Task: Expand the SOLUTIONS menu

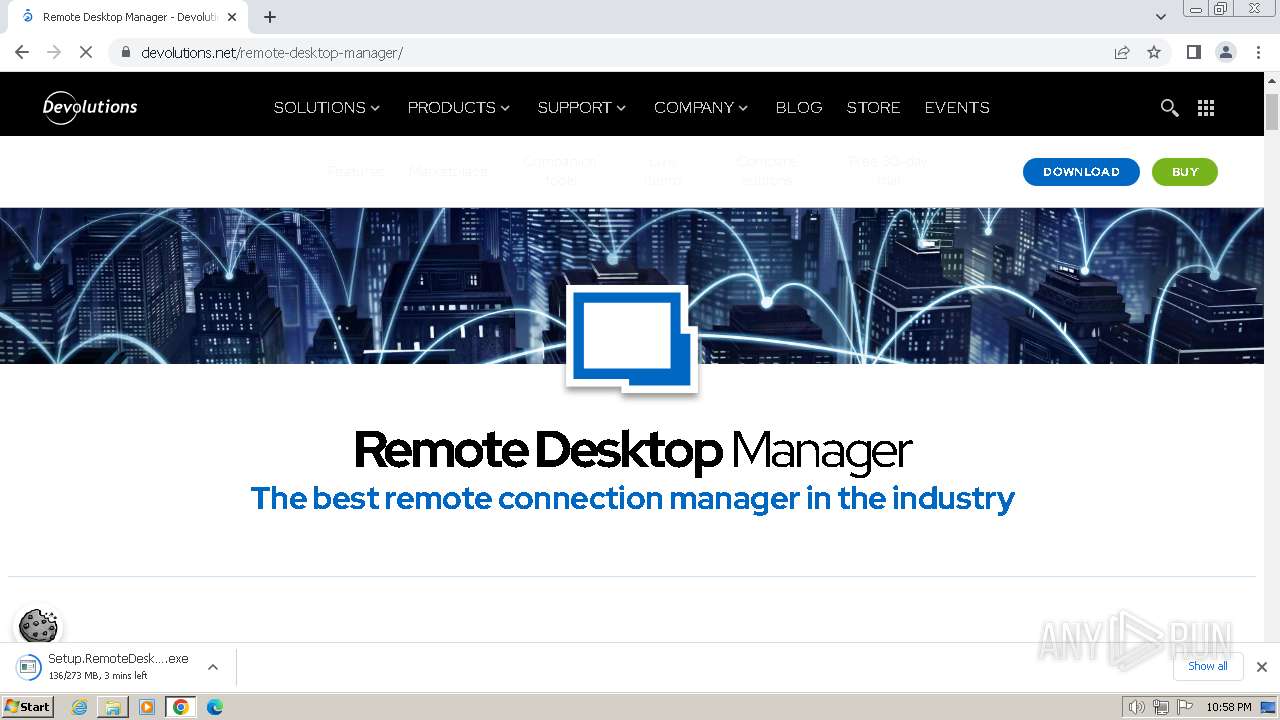Action: point(327,108)
